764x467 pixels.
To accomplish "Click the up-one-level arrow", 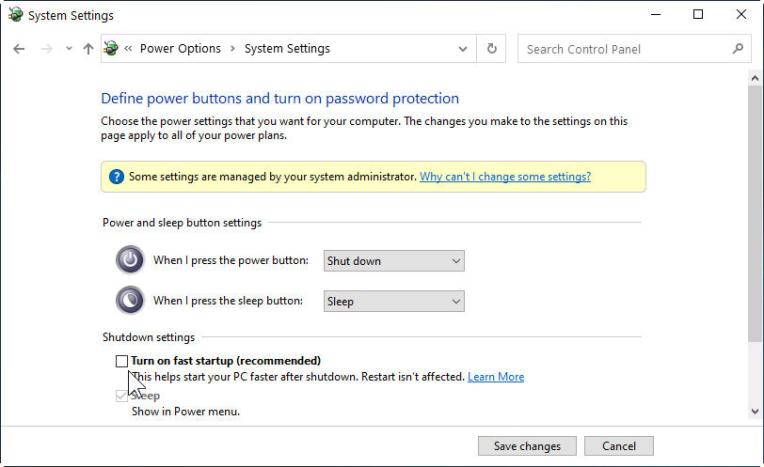I will [88, 49].
